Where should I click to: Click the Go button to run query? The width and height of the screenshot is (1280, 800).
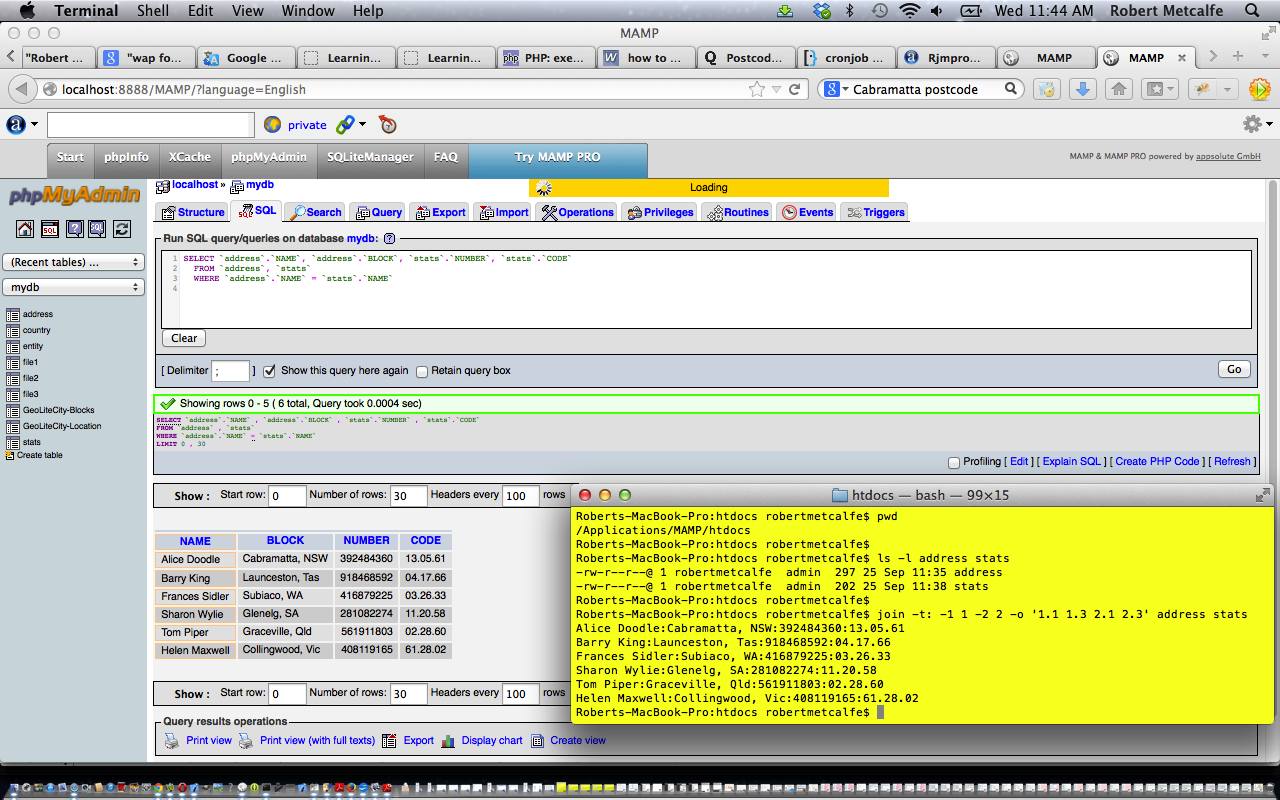pyautogui.click(x=1234, y=369)
